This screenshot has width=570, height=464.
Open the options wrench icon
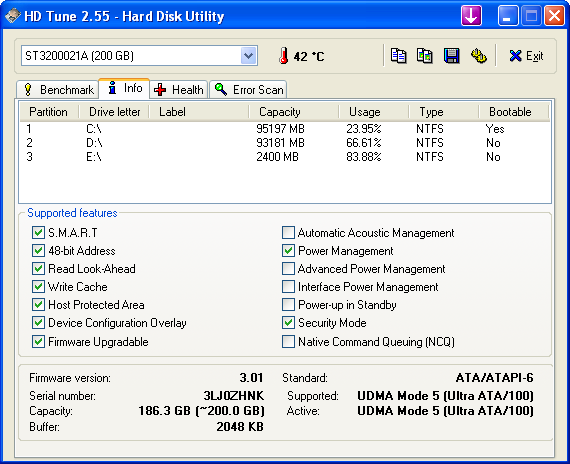(478, 56)
